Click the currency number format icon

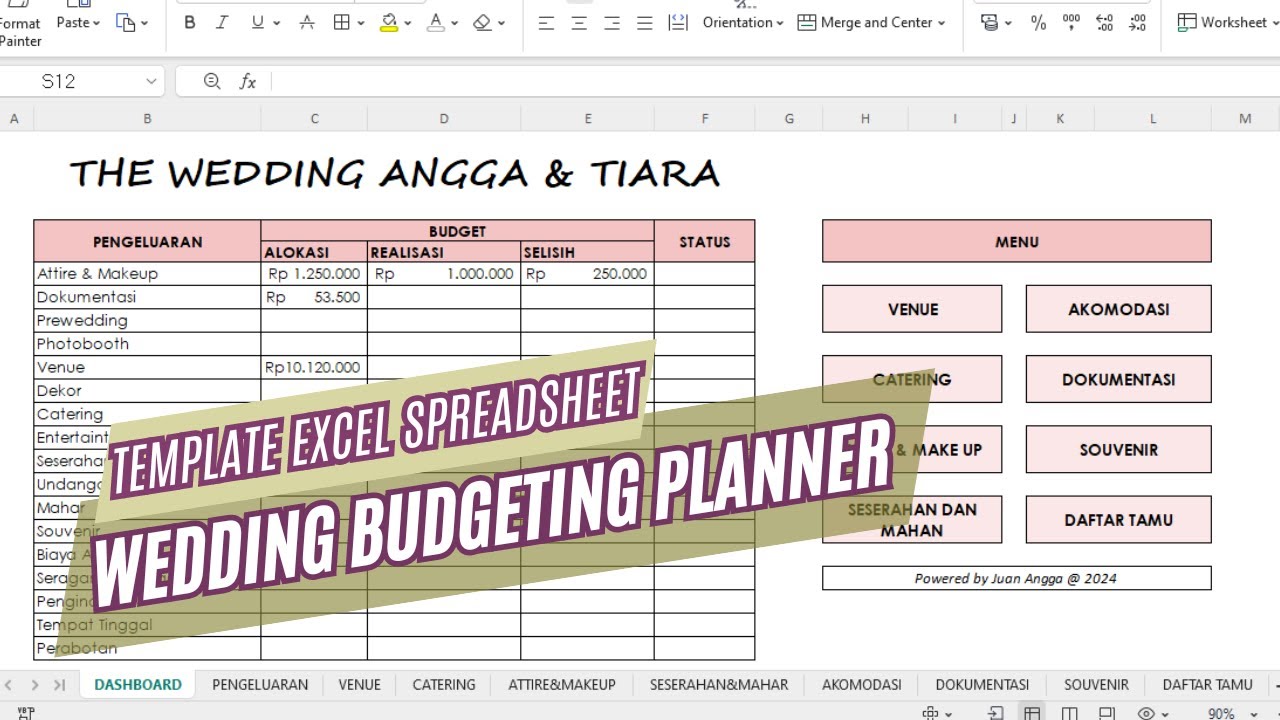[990, 22]
